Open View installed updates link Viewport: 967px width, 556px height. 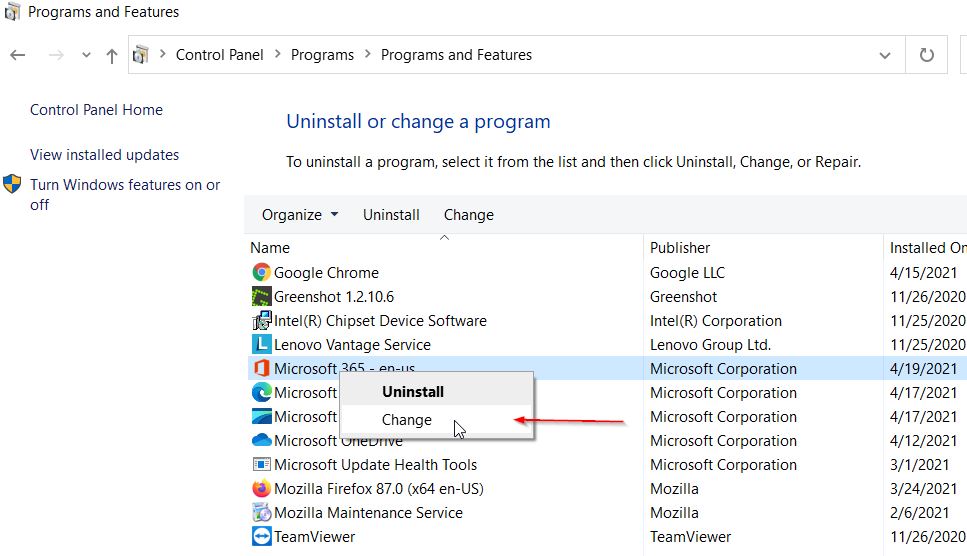[104, 155]
